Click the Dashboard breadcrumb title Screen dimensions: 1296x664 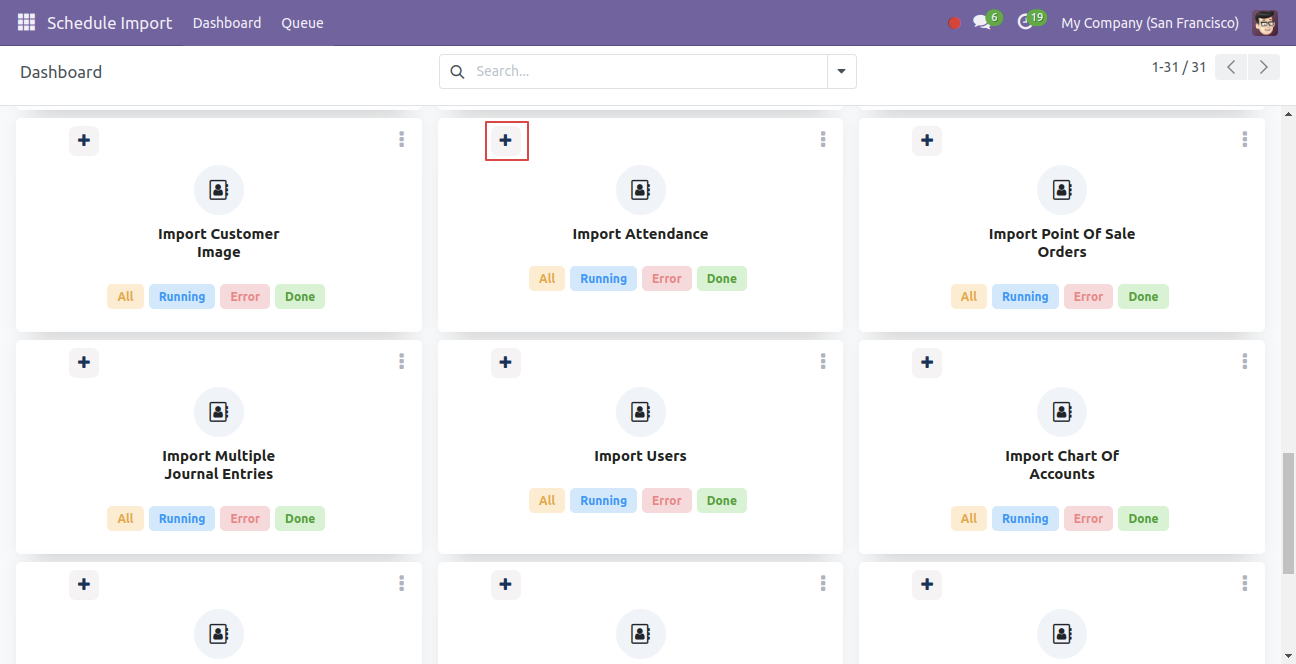pyautogui.click(x=61, y=72)
